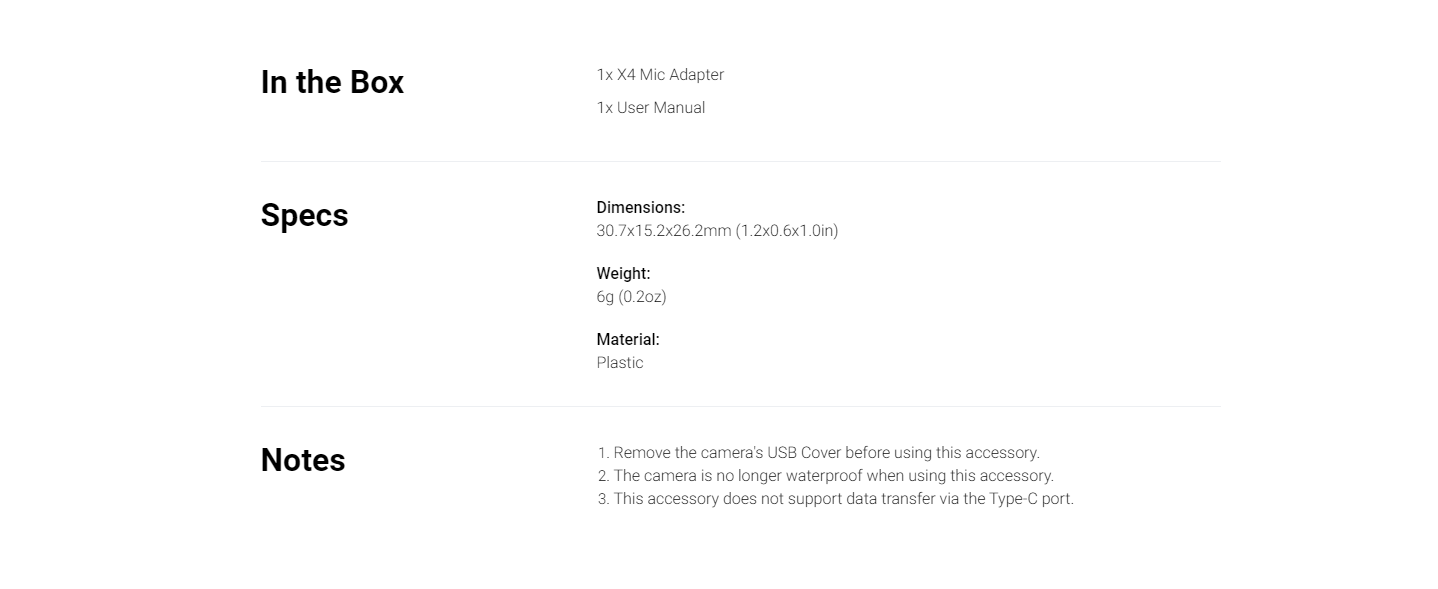The height and width of the screenshot is (589, 1438).
Task: Click the "Plastic" material value
Action: coord(620,363)
